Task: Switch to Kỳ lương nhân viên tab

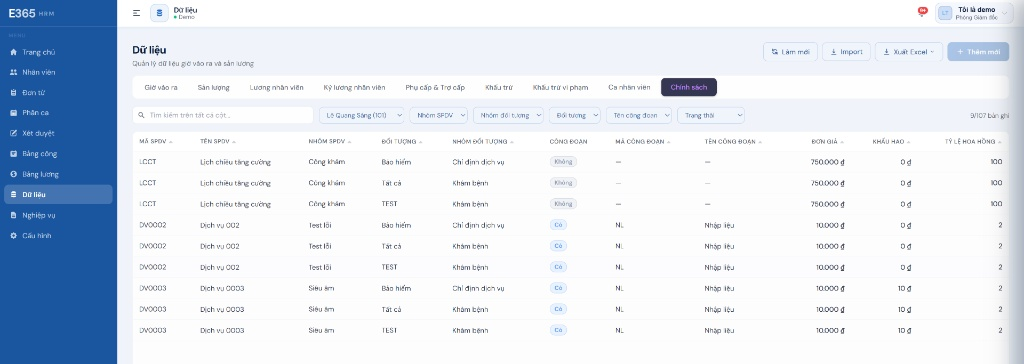Action: pyautogui.click(x=354, y=88)
